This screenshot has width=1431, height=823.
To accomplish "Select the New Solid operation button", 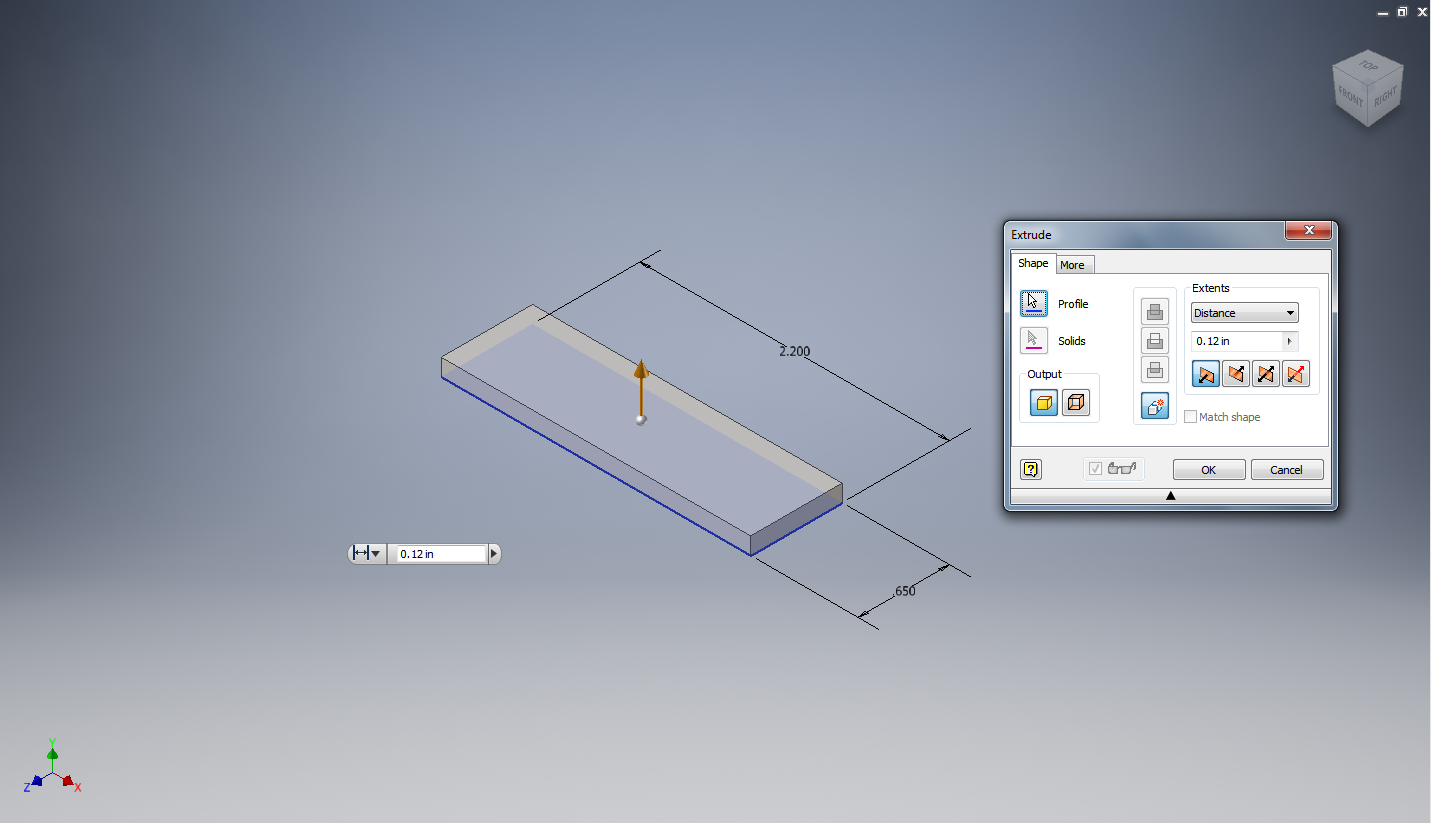I will click(x=1155, y=406).
